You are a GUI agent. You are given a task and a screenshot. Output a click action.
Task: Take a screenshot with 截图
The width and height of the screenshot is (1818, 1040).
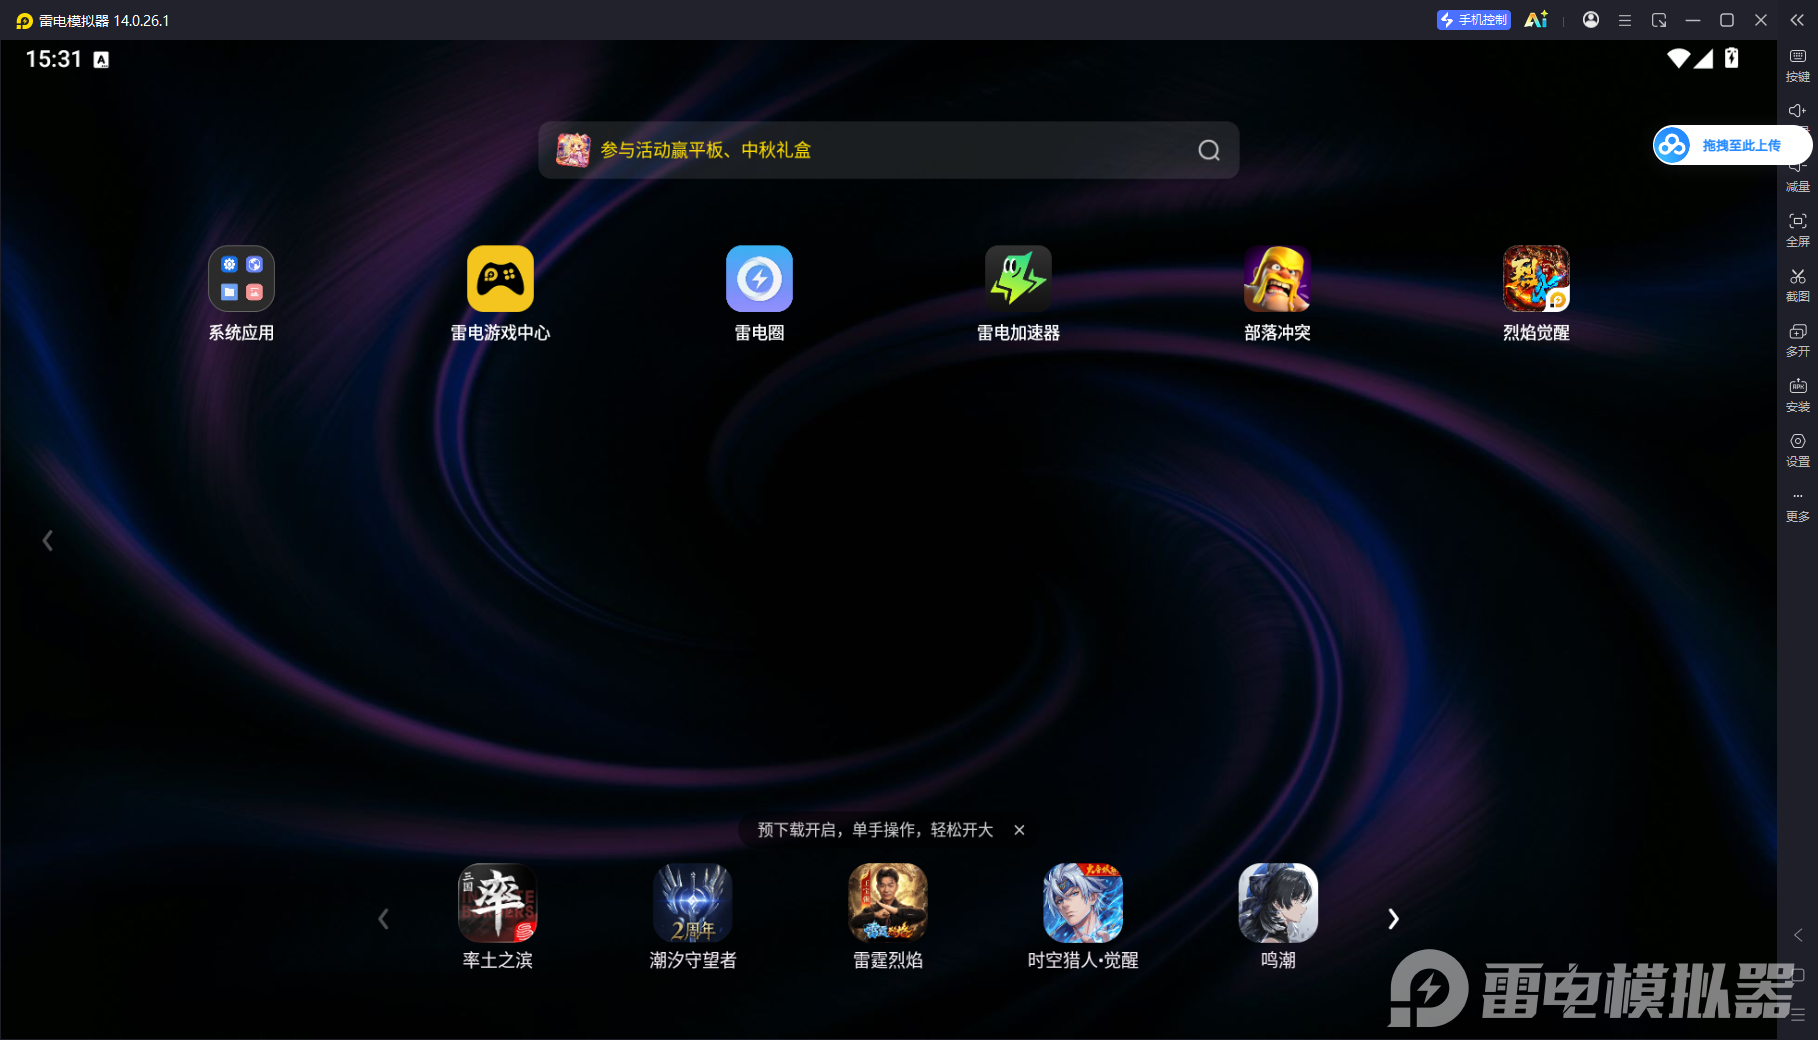point(1798,285)
